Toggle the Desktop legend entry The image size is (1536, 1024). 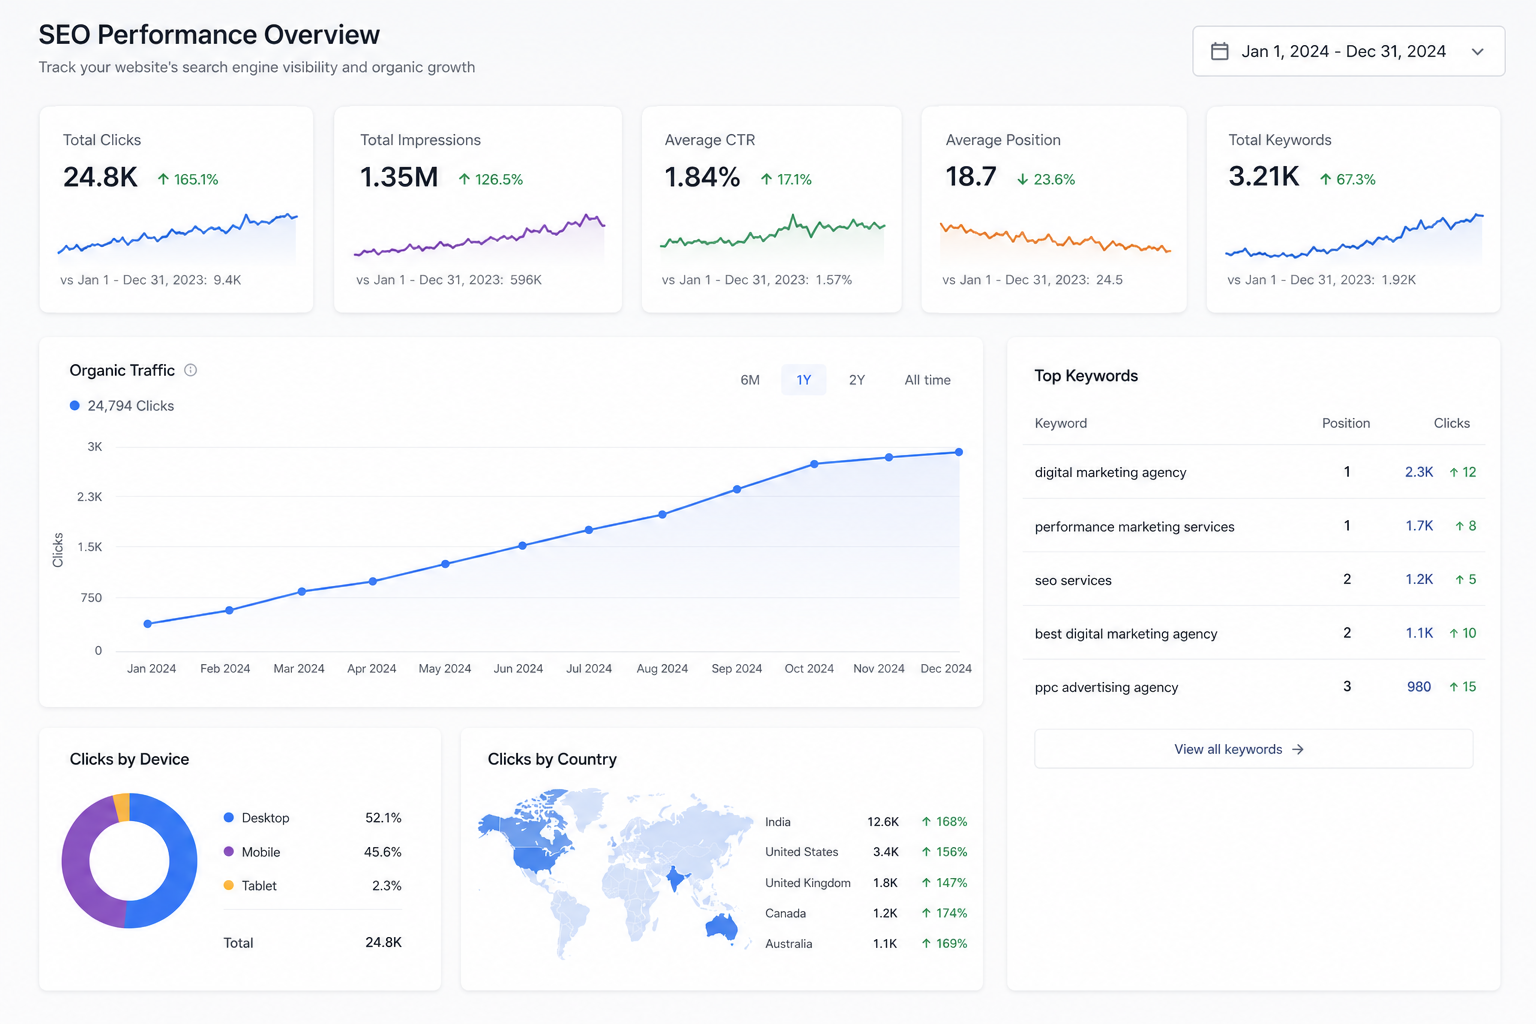(257, 818)
